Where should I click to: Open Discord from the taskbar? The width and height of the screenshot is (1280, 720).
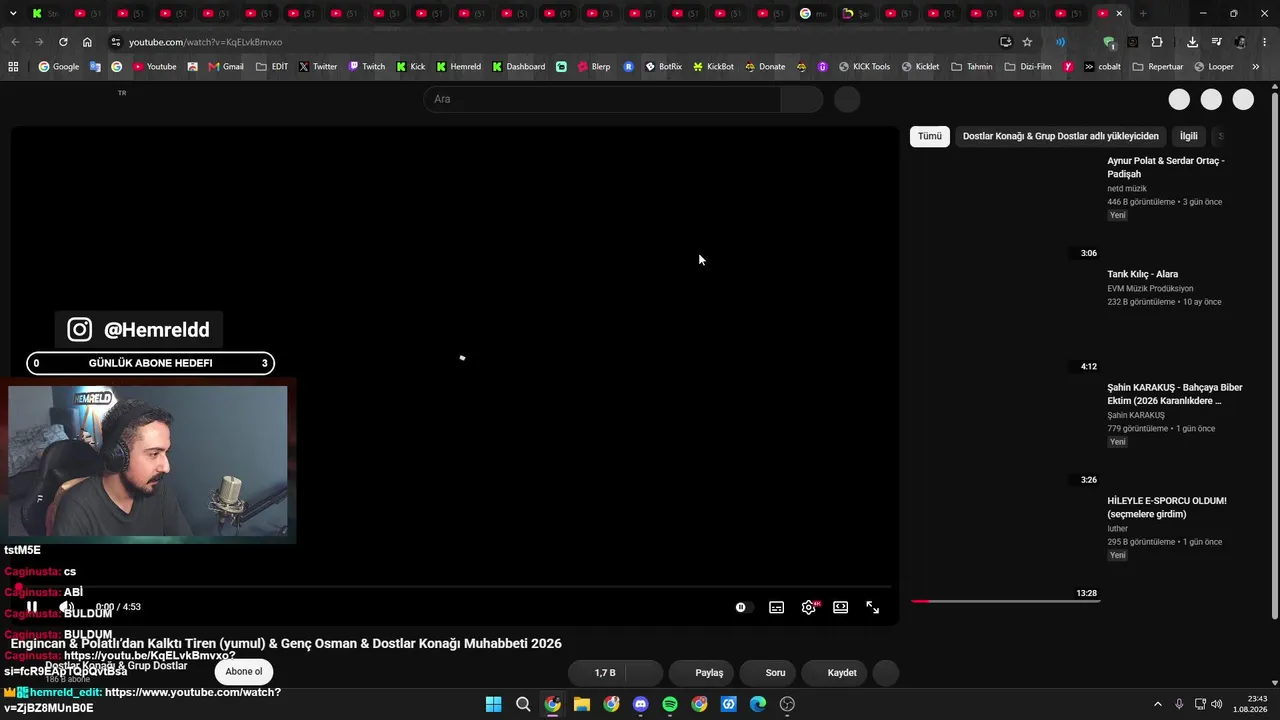point(641,704)
